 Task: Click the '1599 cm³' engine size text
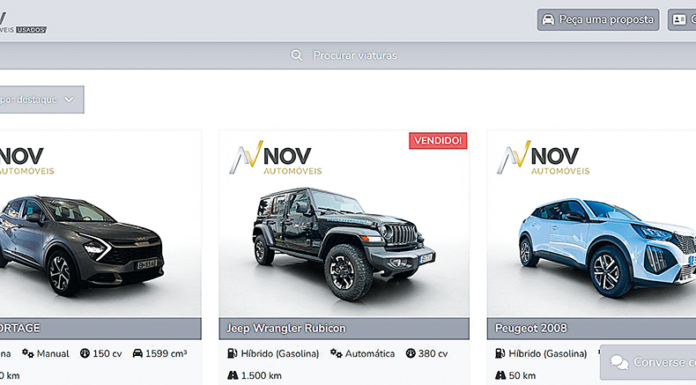[x=166, y=353]
